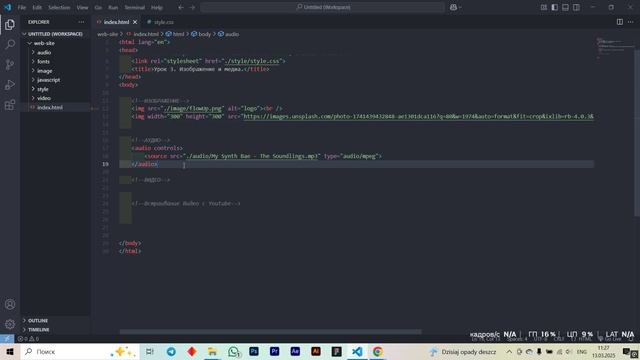640x360 pixels.
Task: Click body in the breadcrumb path
Action: (x=204, y=34)
